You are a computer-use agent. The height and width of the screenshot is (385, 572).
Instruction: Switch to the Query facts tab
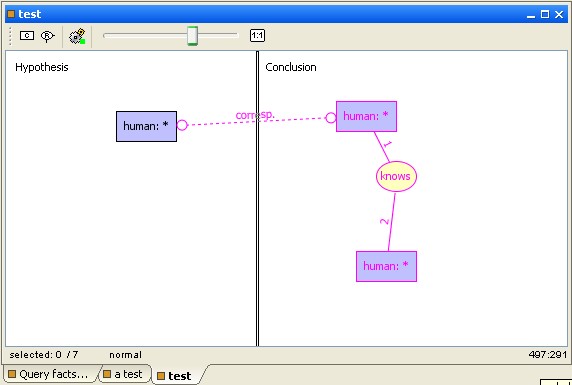point(50,374)
